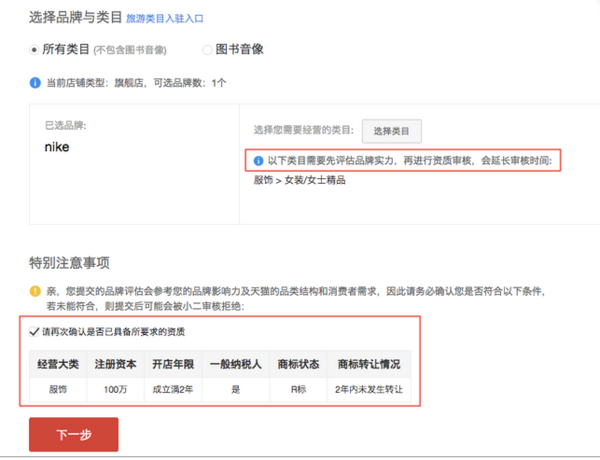The image size is (600, 460).
Task: Click the 选择品牌与类目 heading
Action: 75,17
